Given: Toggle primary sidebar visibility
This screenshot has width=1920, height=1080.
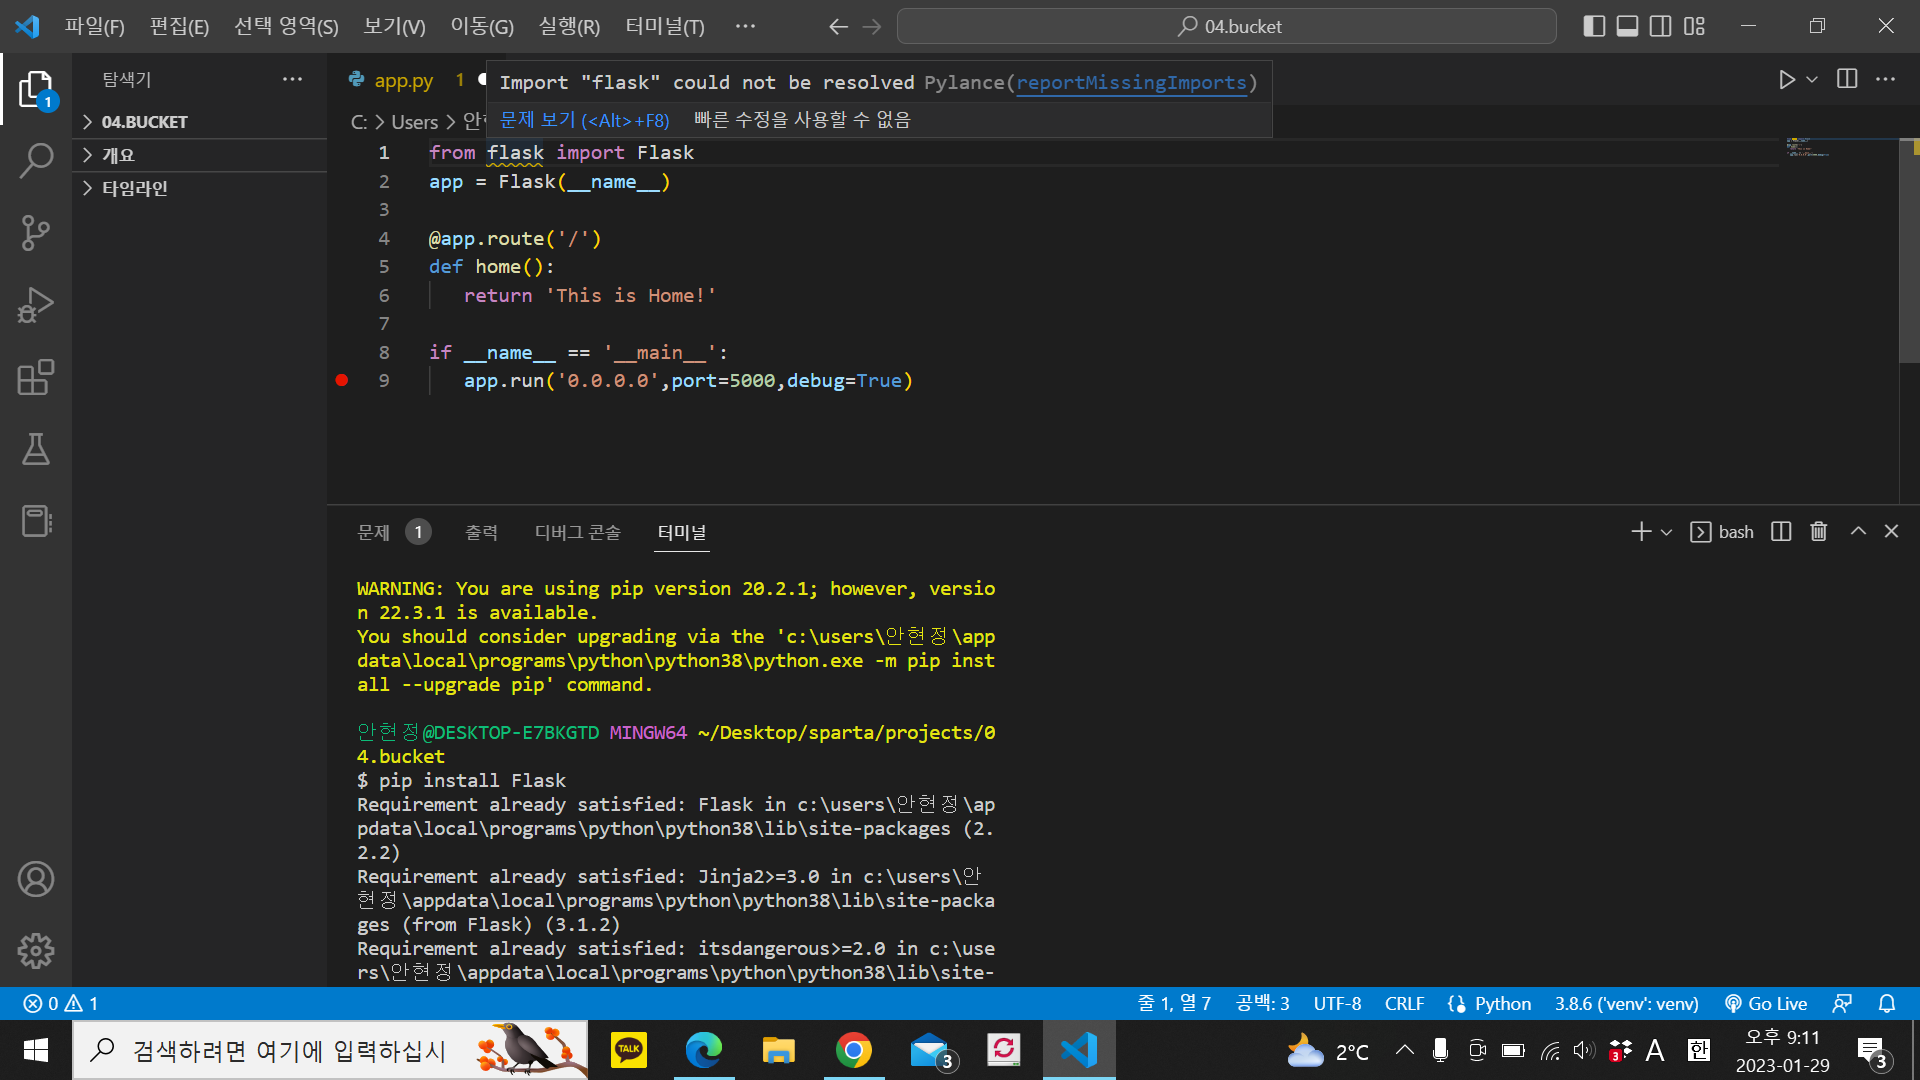Looking at the screenshot, I should click(1595, 27).
